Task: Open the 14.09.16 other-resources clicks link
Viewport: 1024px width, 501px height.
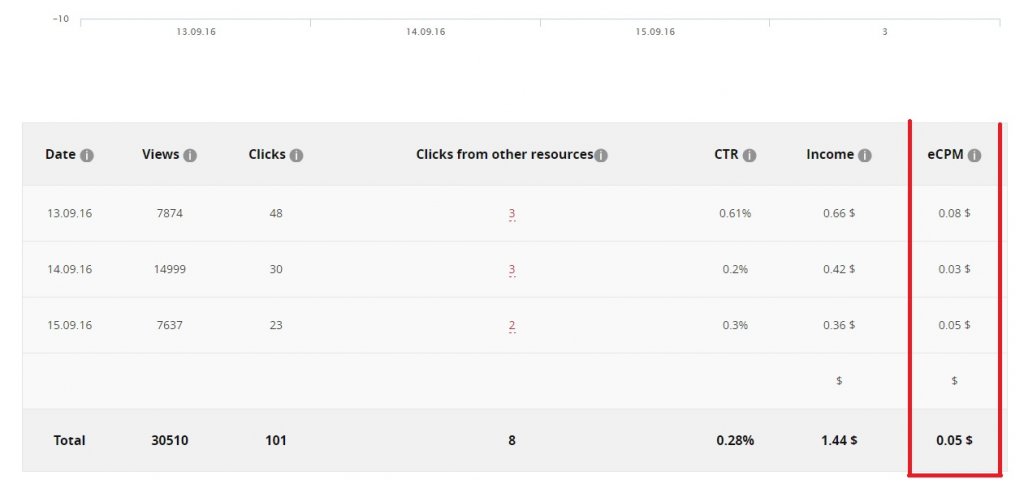Action: pos(511,270)
